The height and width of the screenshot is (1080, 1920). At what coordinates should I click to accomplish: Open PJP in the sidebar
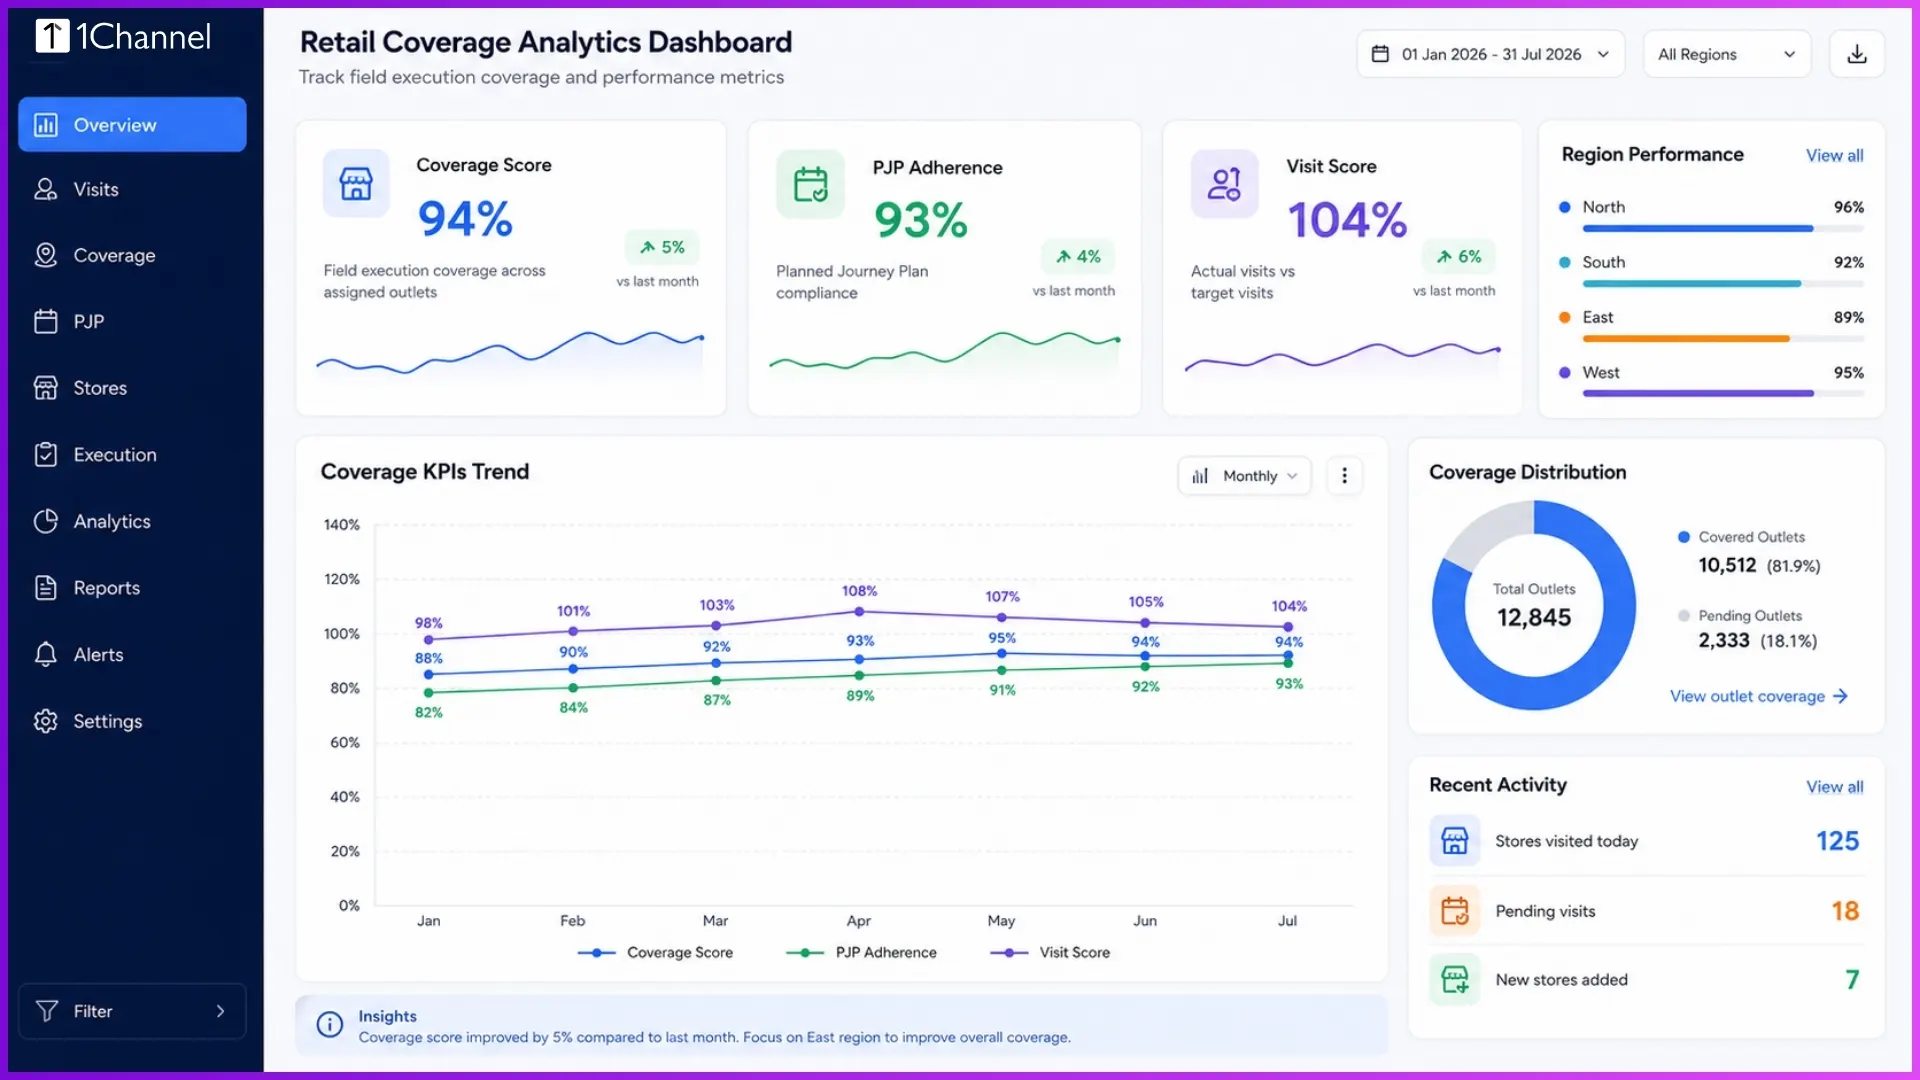[x=132, y=321]
